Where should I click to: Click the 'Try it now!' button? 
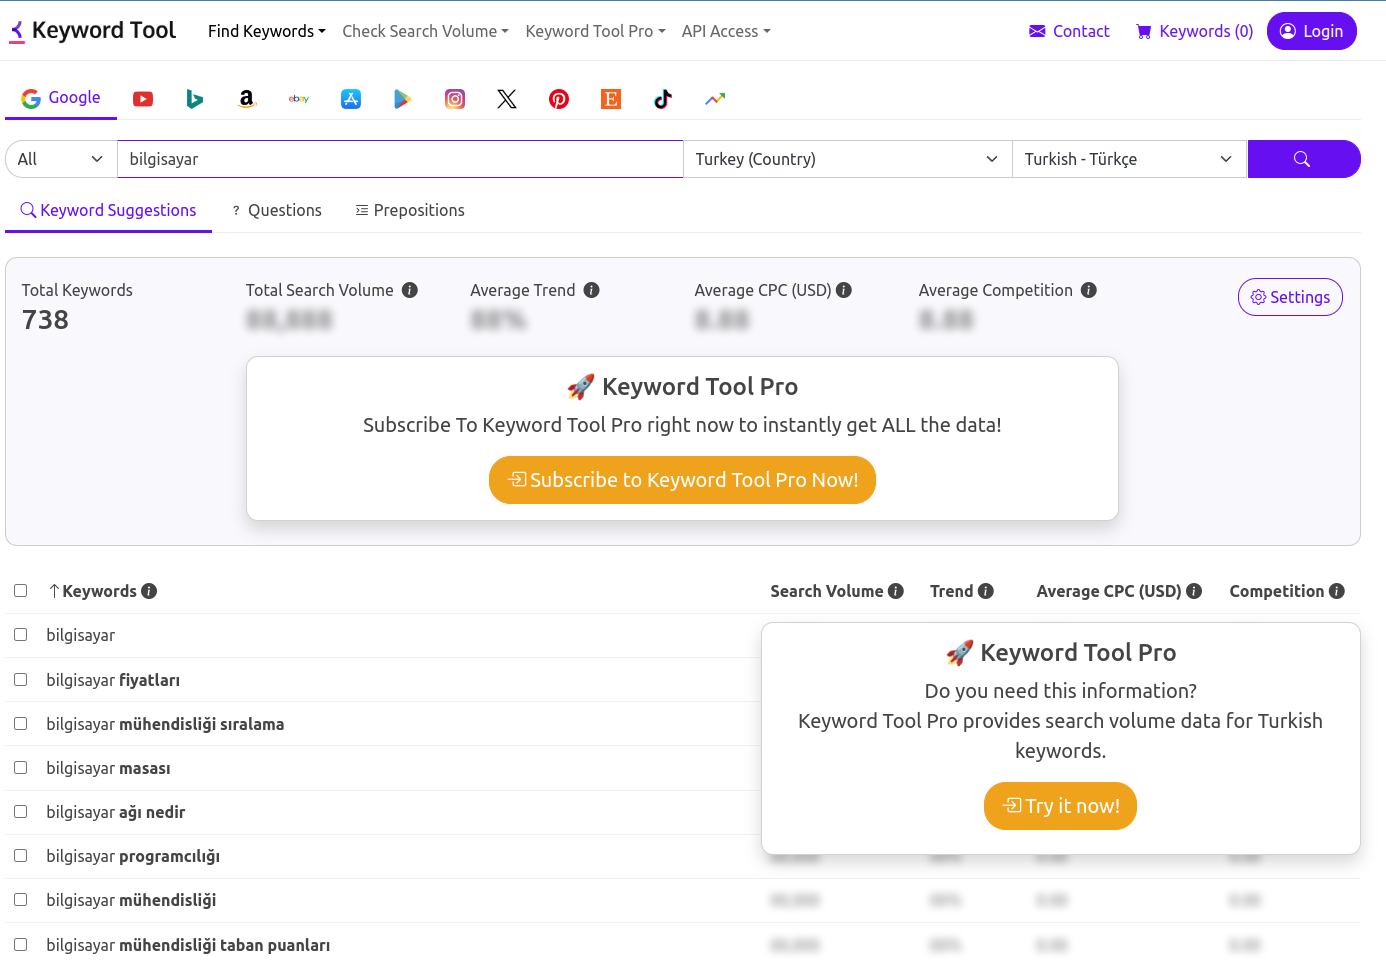coord(1060,806)
